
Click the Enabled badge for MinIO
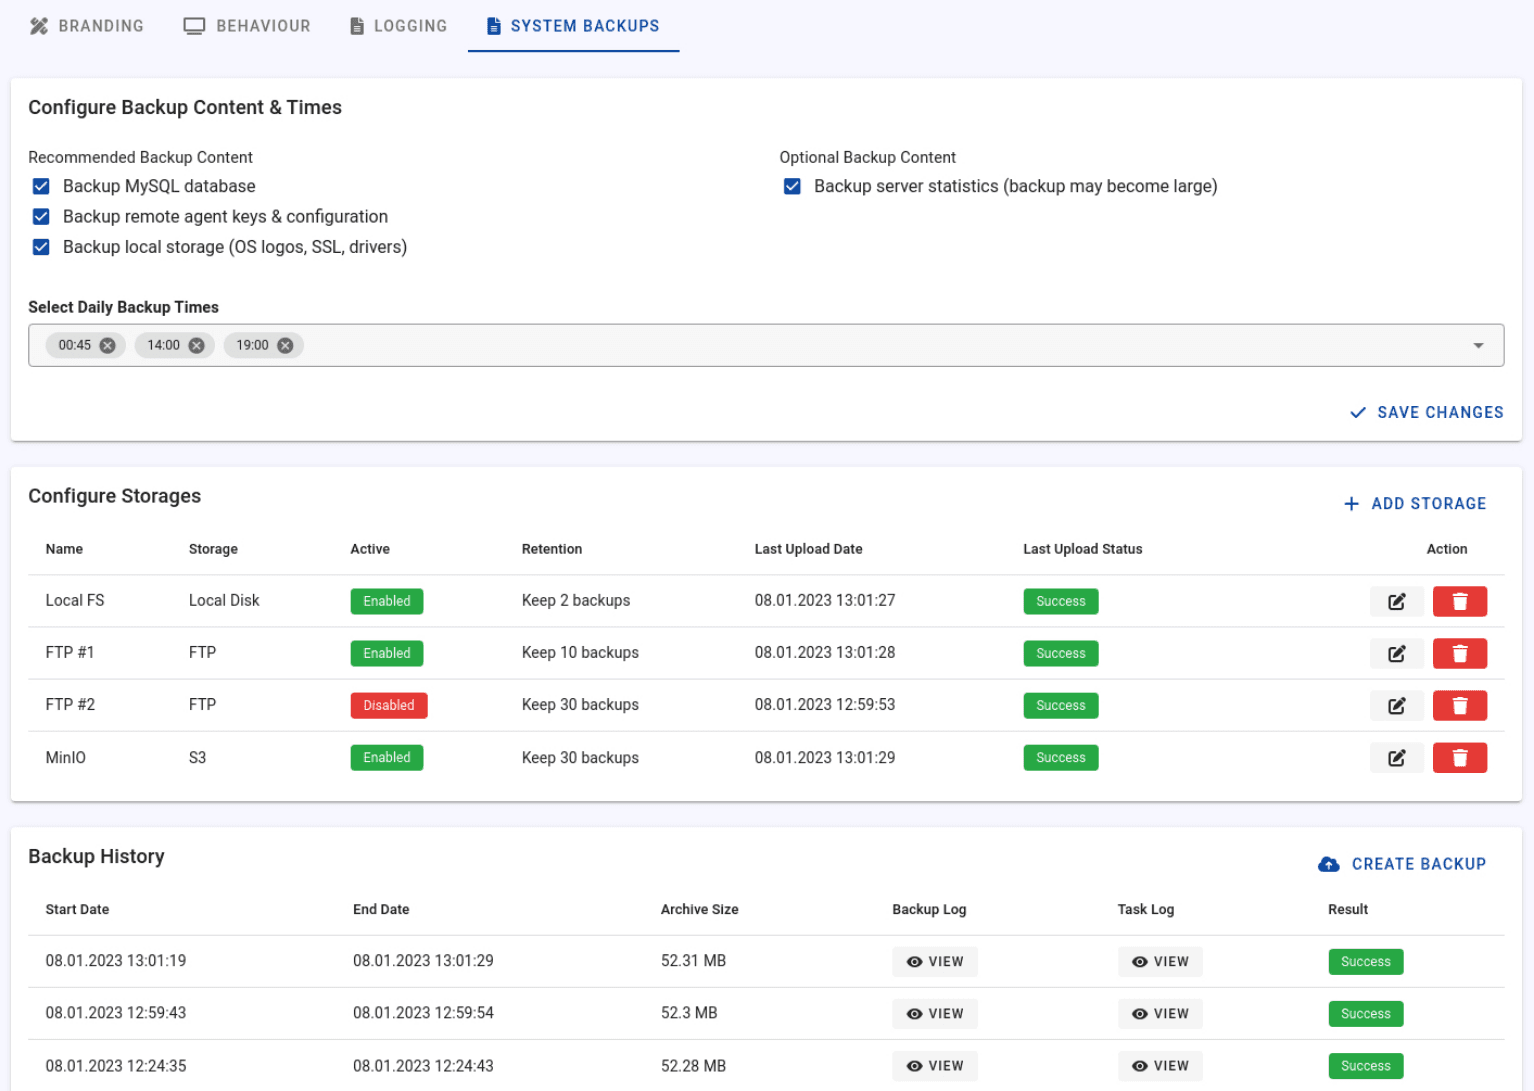point(387,758)
